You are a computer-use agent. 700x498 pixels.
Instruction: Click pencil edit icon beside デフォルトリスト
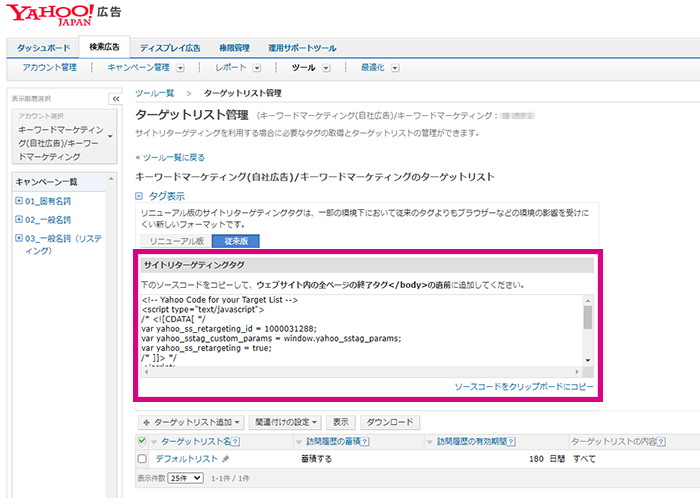pyautogui.click(x=225, y=459)
